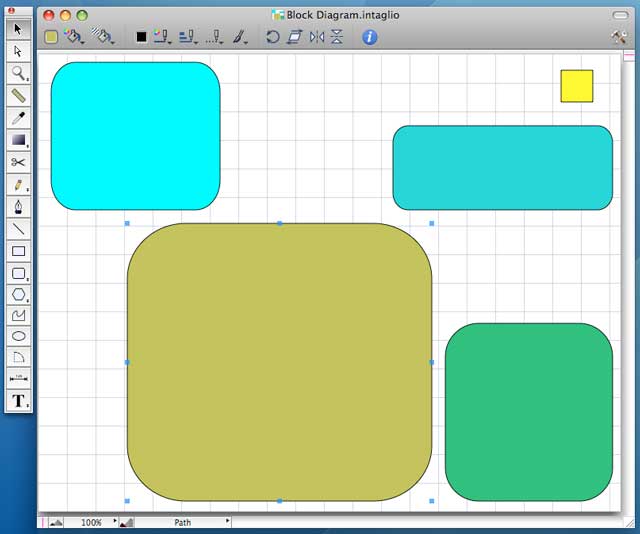Select the green rounded rectangle
The width and height of the screenshot is (640, 534).
pos(529,412)
